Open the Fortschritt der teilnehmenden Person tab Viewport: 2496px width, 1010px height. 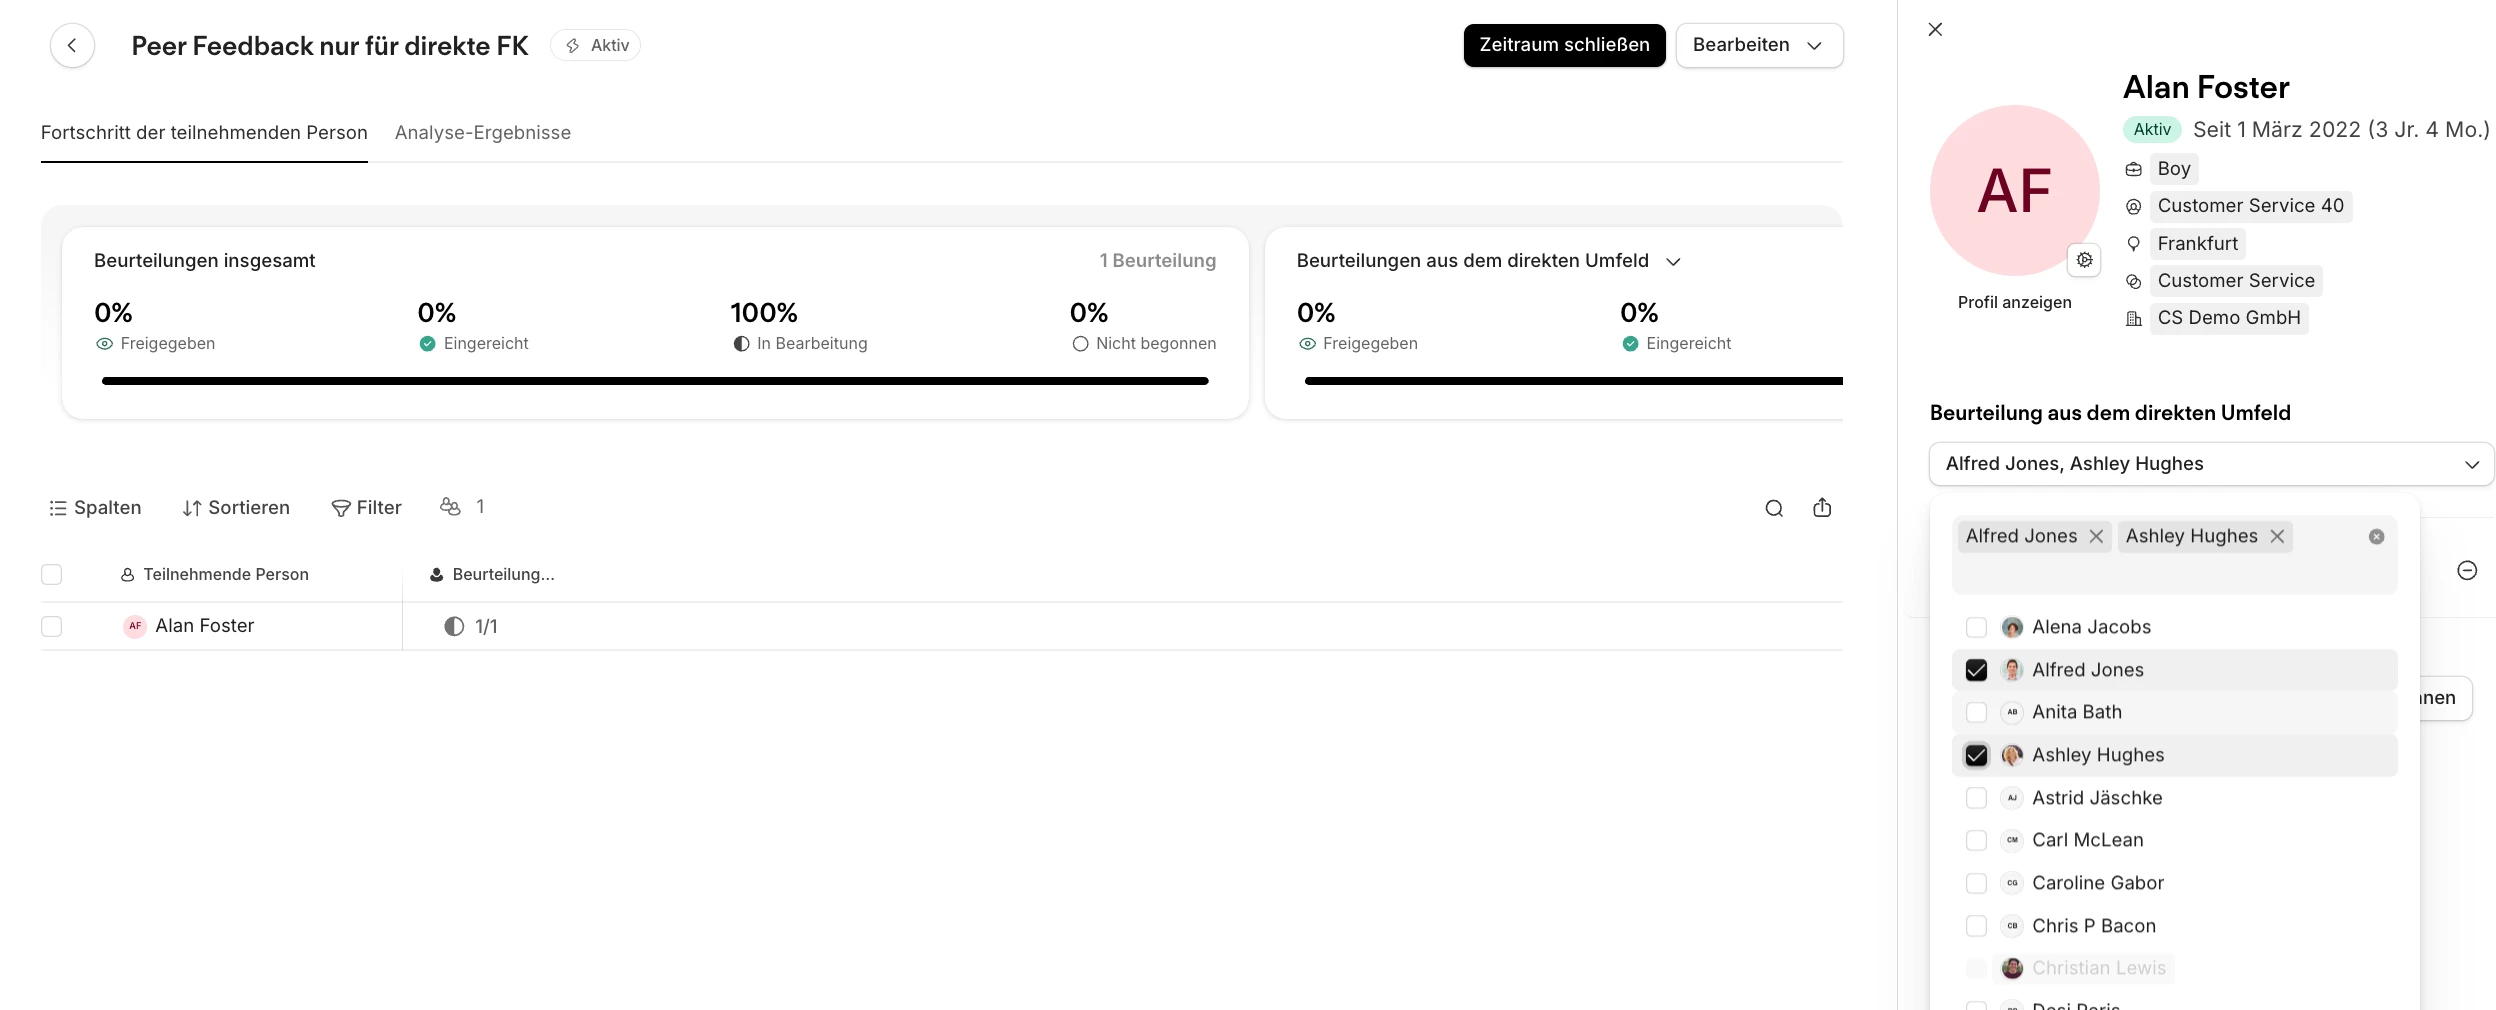click(204, 133)
